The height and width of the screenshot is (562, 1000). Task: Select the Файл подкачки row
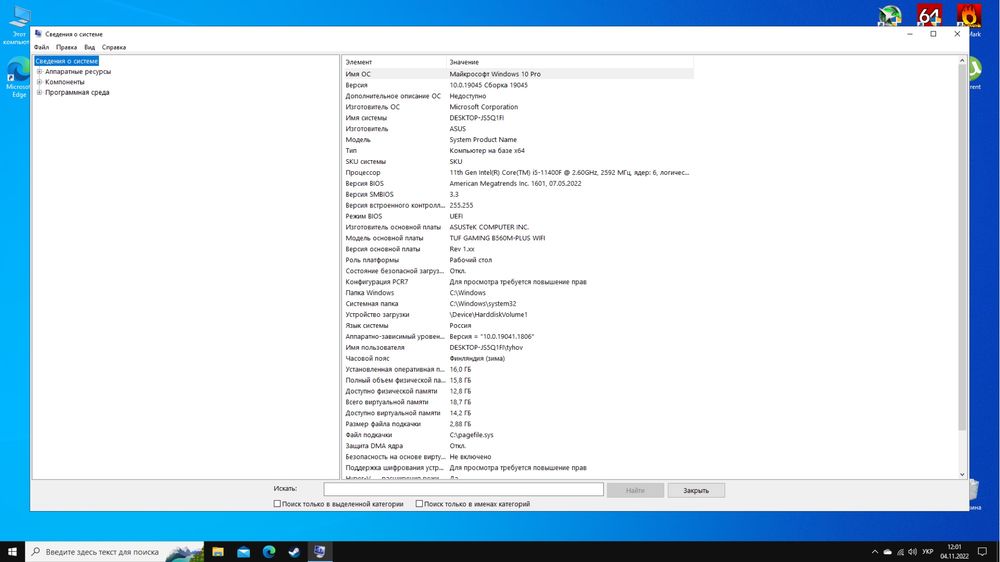517,434
